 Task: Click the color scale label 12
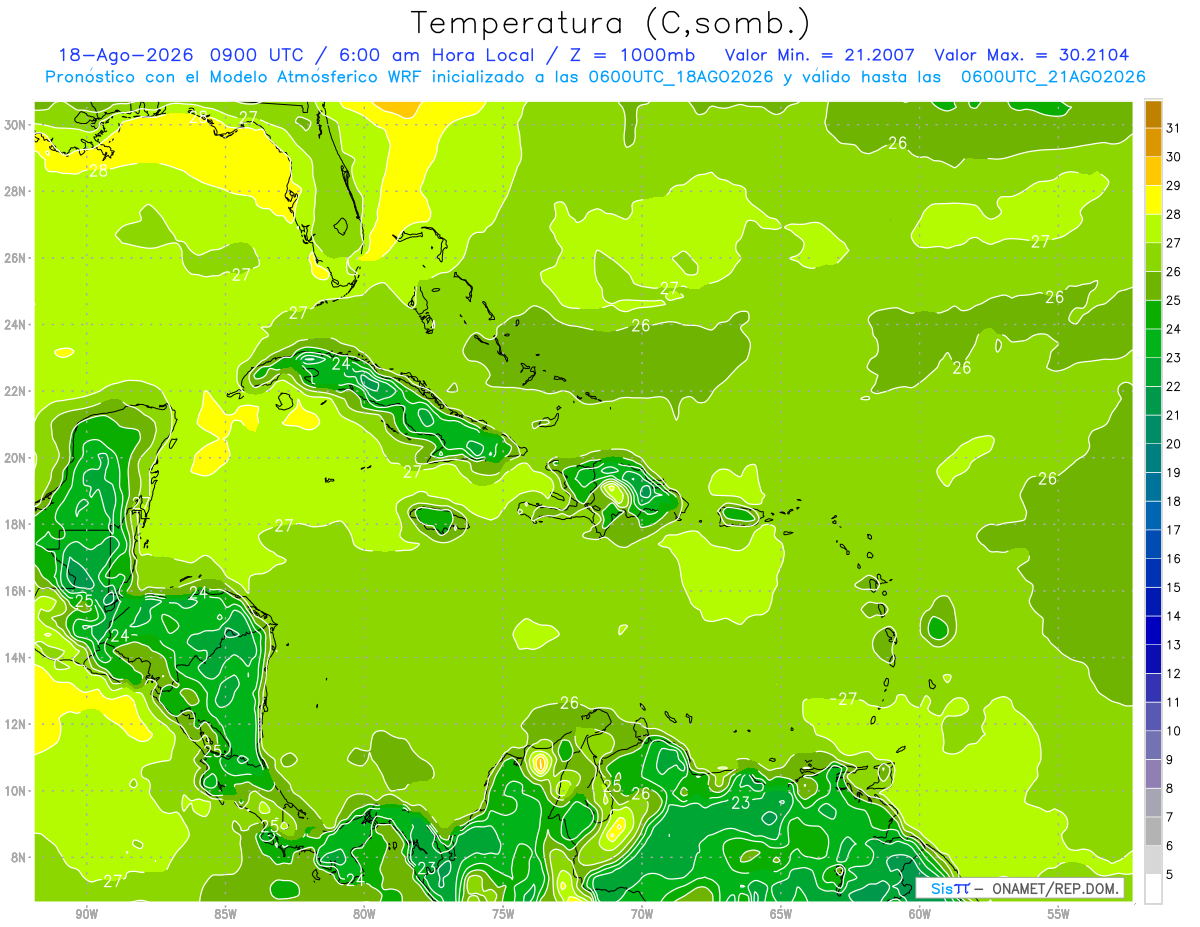[x=1173, y=674]
